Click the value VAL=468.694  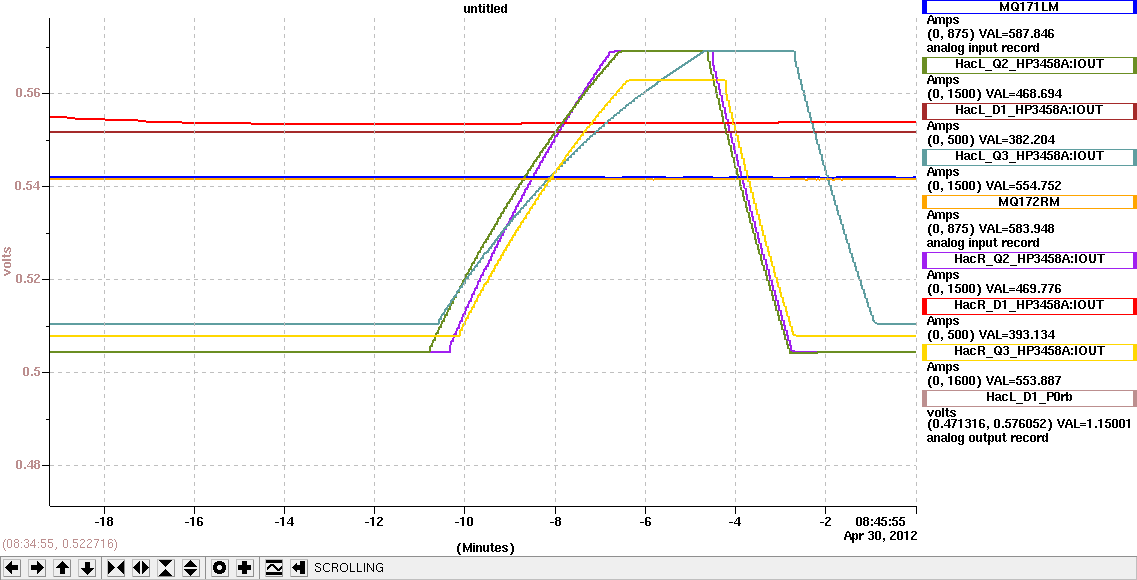(x=1022, y=94)
